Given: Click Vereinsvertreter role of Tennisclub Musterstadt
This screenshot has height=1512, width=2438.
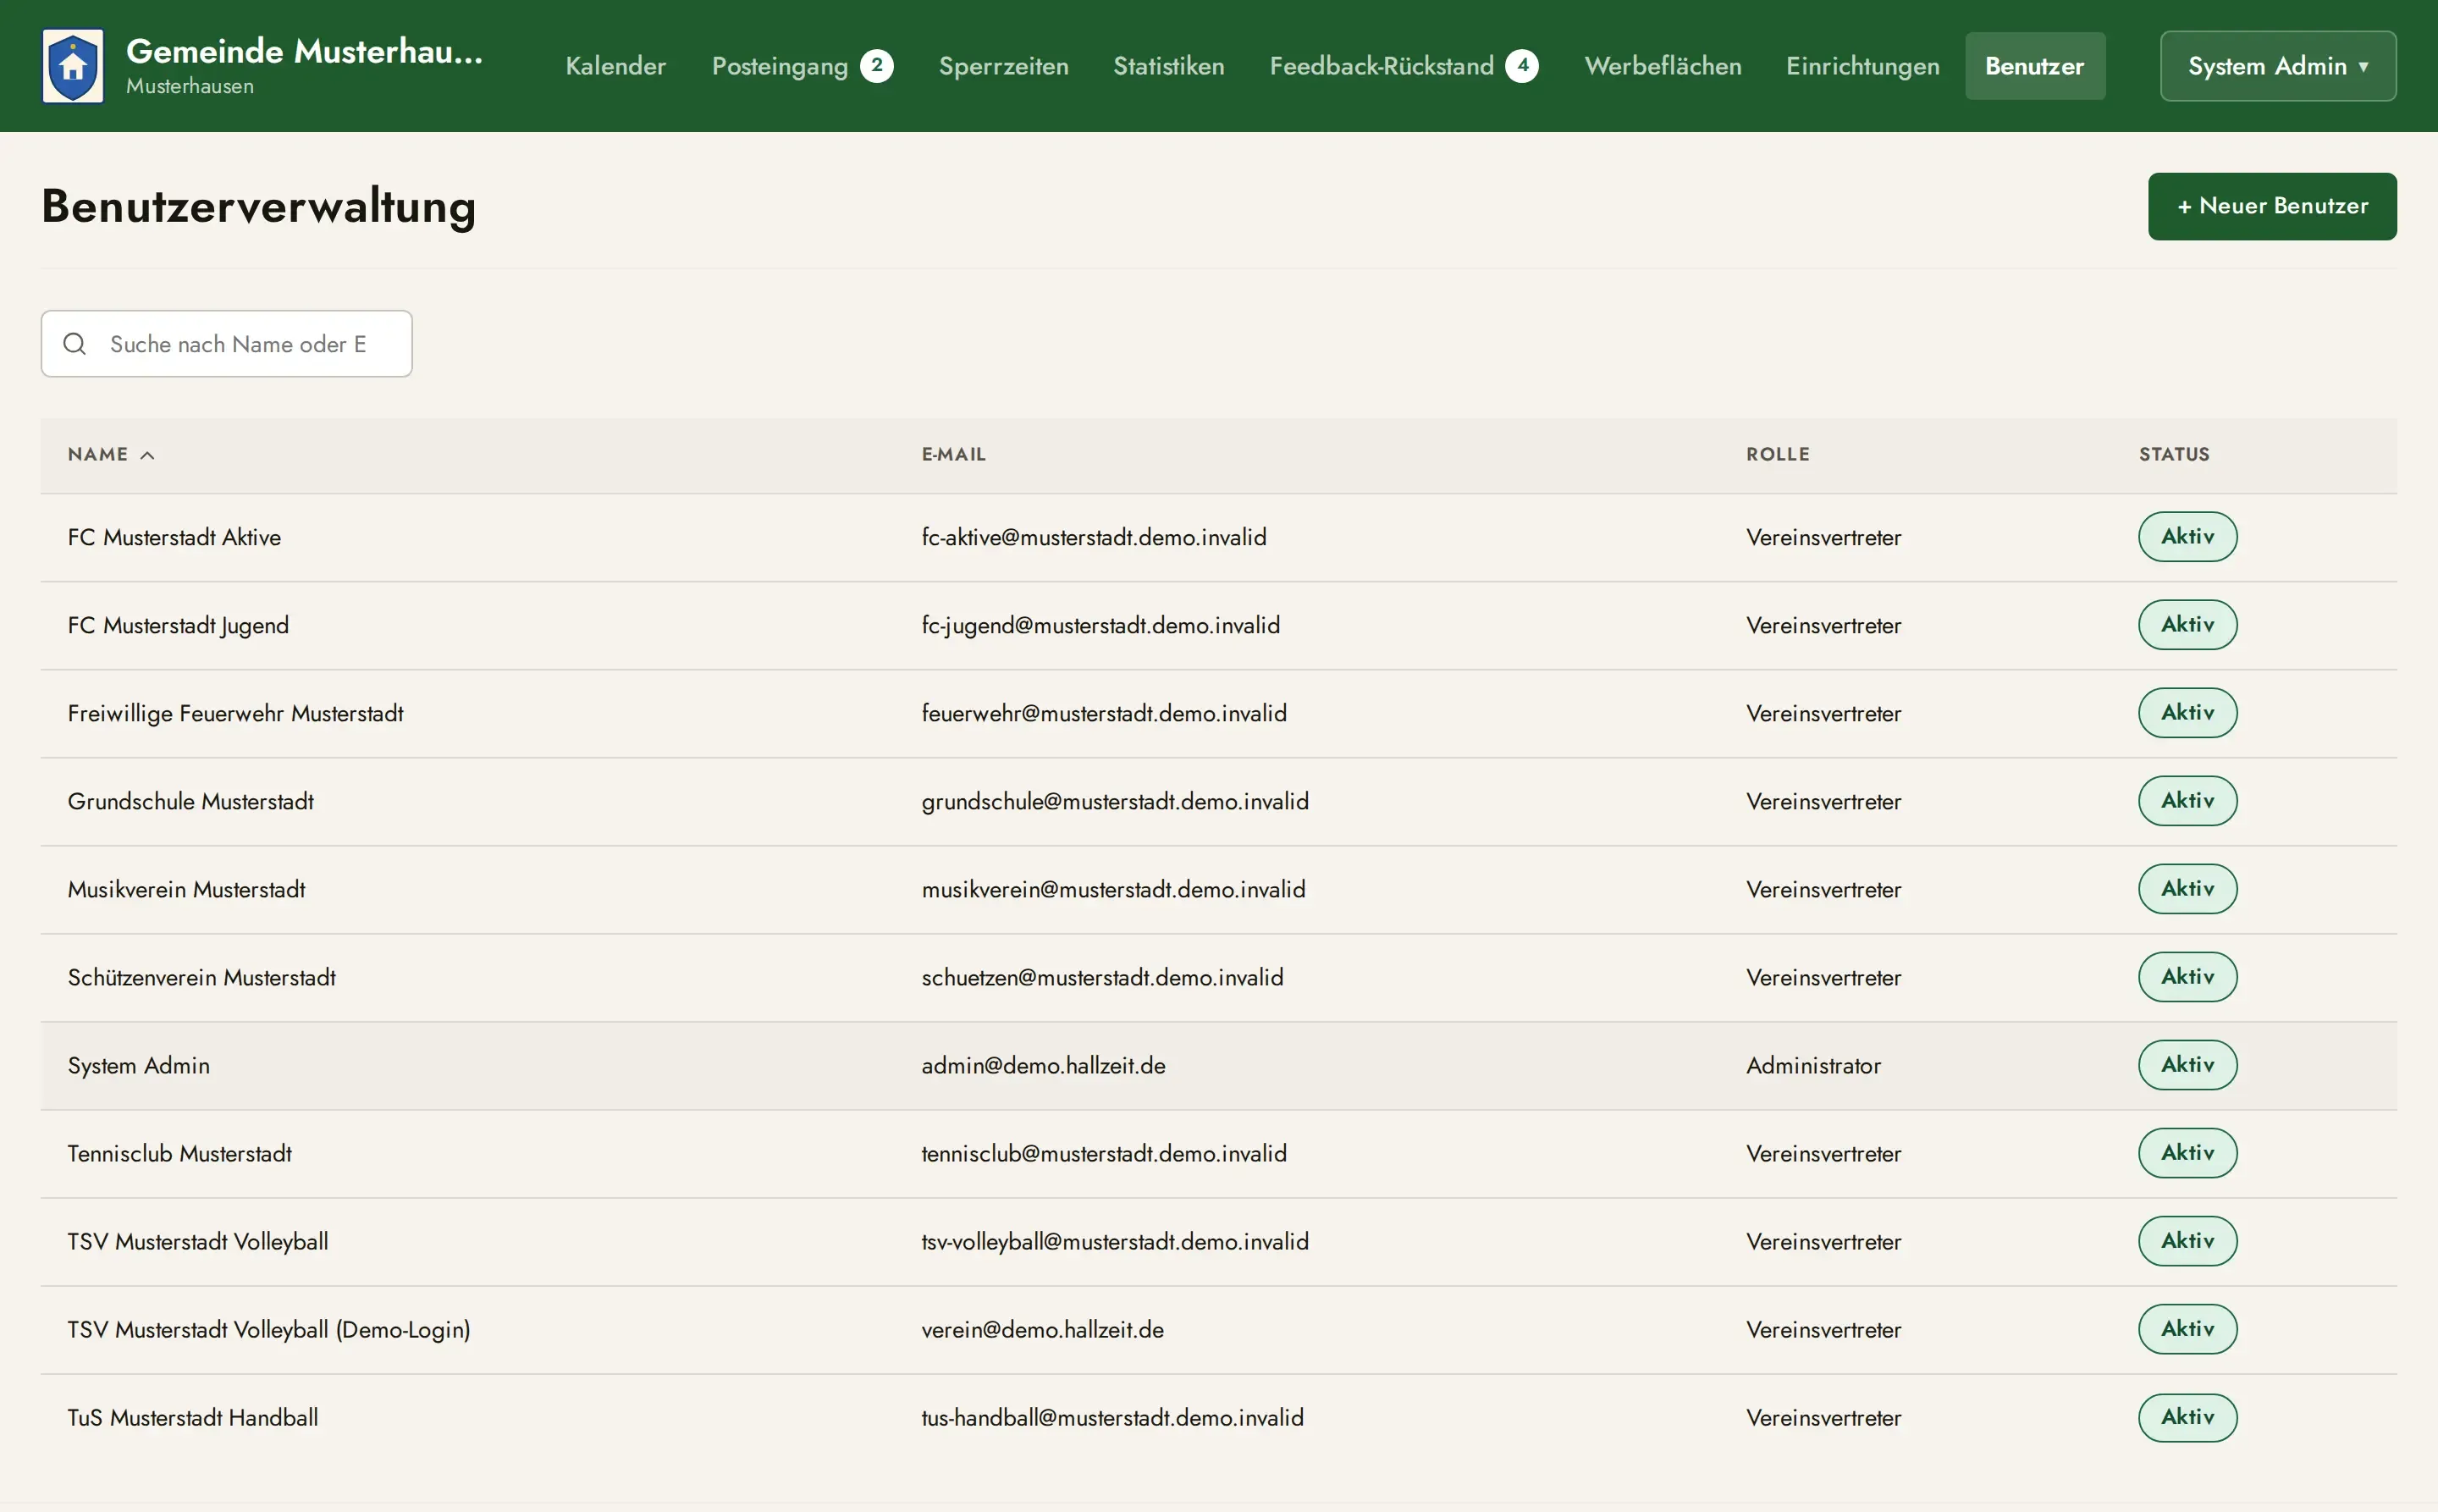Looking at the screenshot, I should tap(1823, 1154).
